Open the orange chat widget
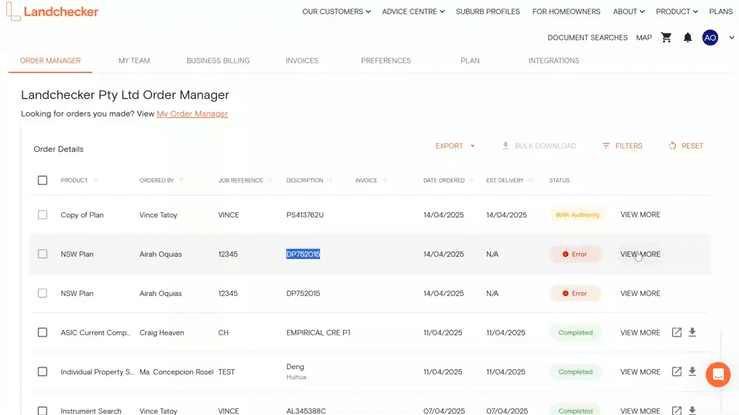The image size is (739, 415). [718, 374]
